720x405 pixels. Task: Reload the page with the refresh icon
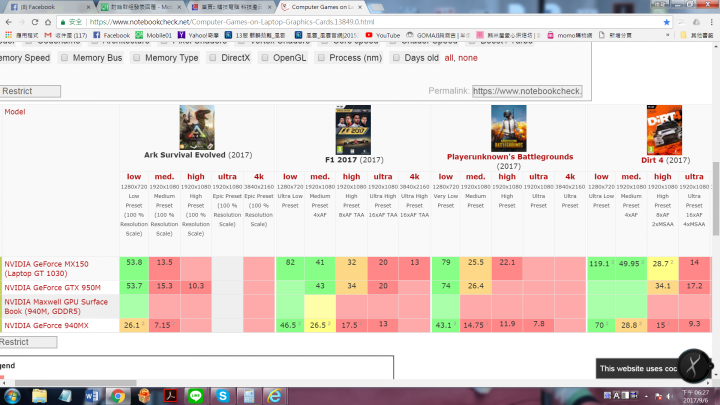tap(34, 22)
